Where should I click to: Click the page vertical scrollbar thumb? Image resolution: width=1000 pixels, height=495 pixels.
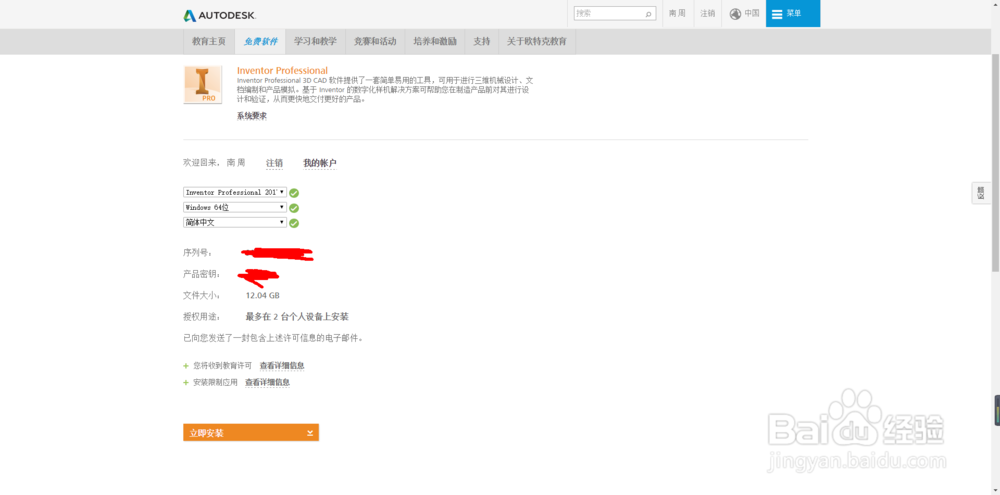pyautogui.click(x=996, y=163)
